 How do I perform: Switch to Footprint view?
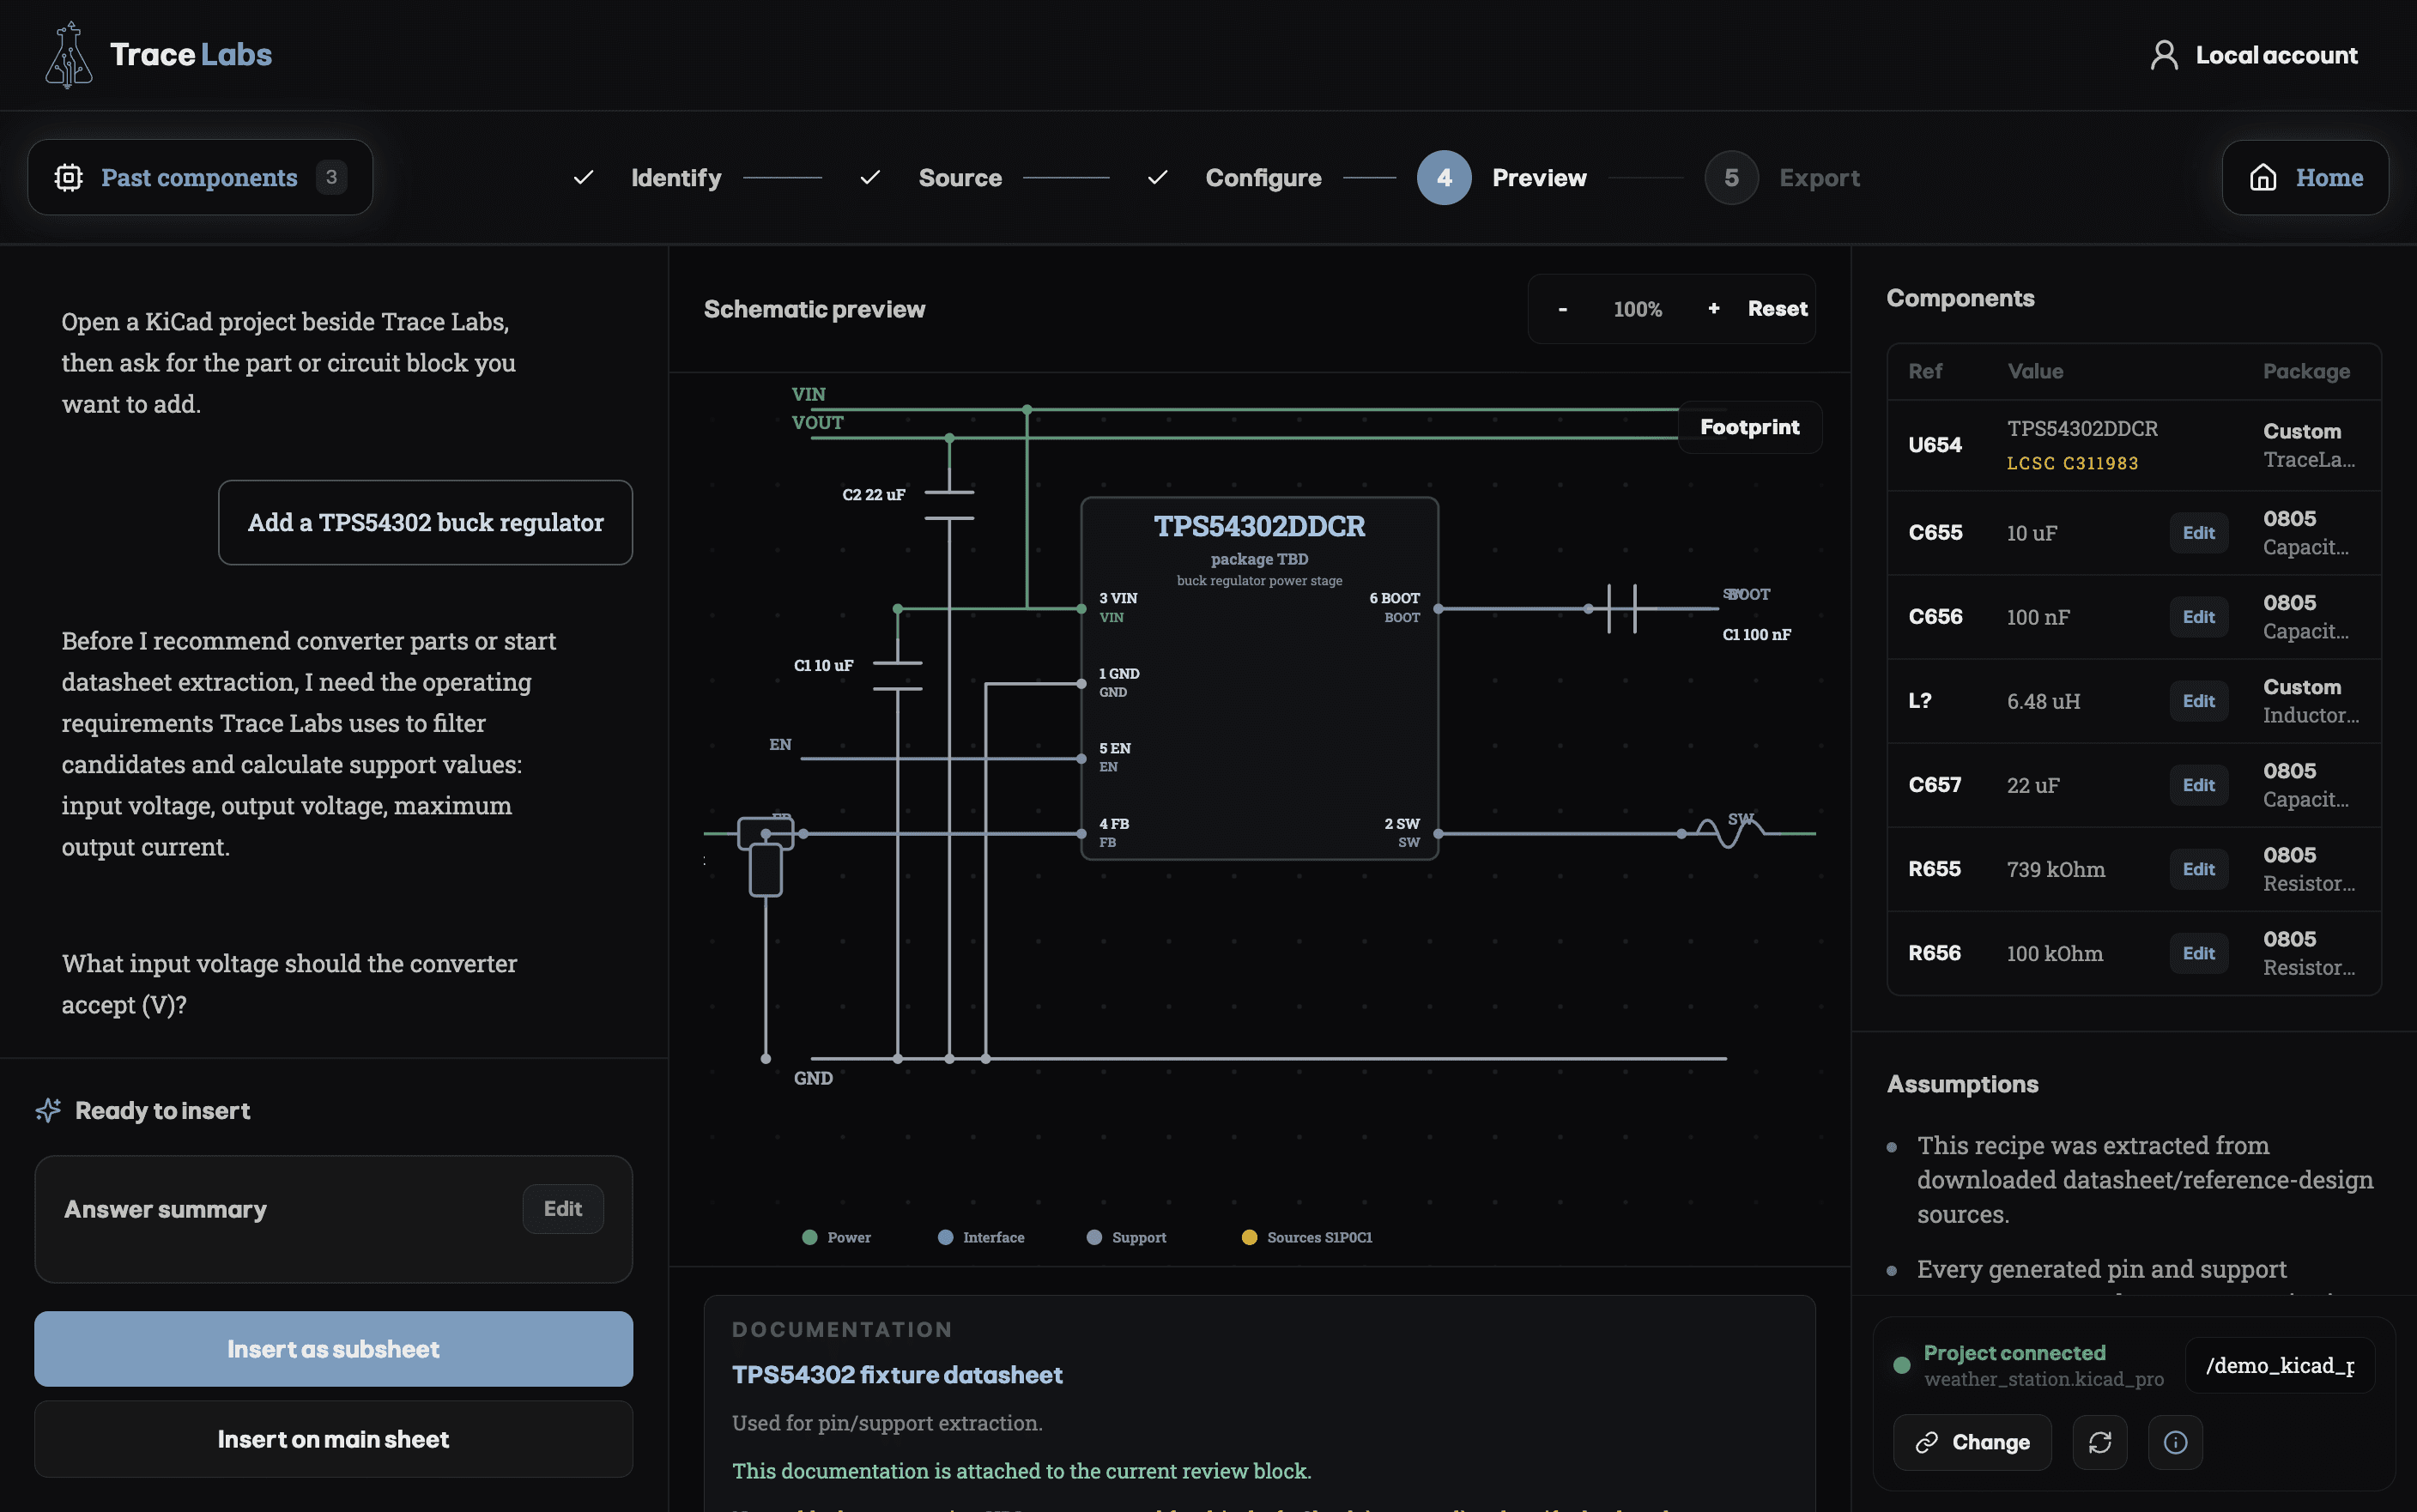pyautogui.click(x=1749, y=427)
